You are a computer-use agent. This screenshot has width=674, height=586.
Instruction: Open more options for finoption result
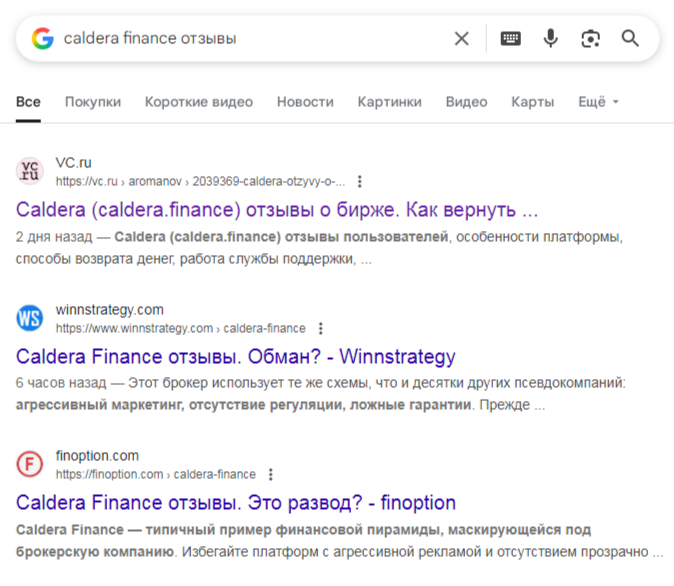(271, 474)
